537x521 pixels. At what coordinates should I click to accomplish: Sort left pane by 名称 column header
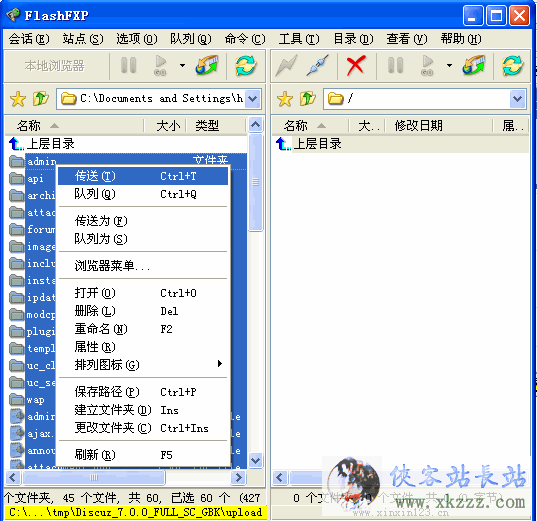pyautogui.click(x=75, y=126)
